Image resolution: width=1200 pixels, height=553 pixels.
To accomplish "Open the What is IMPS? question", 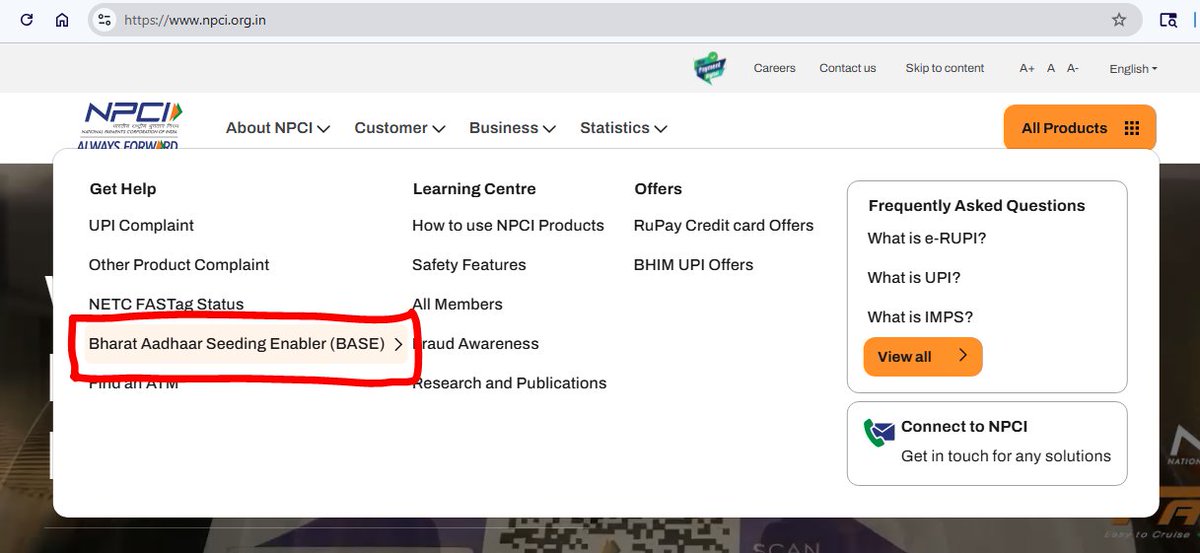I will coord(920,317).
